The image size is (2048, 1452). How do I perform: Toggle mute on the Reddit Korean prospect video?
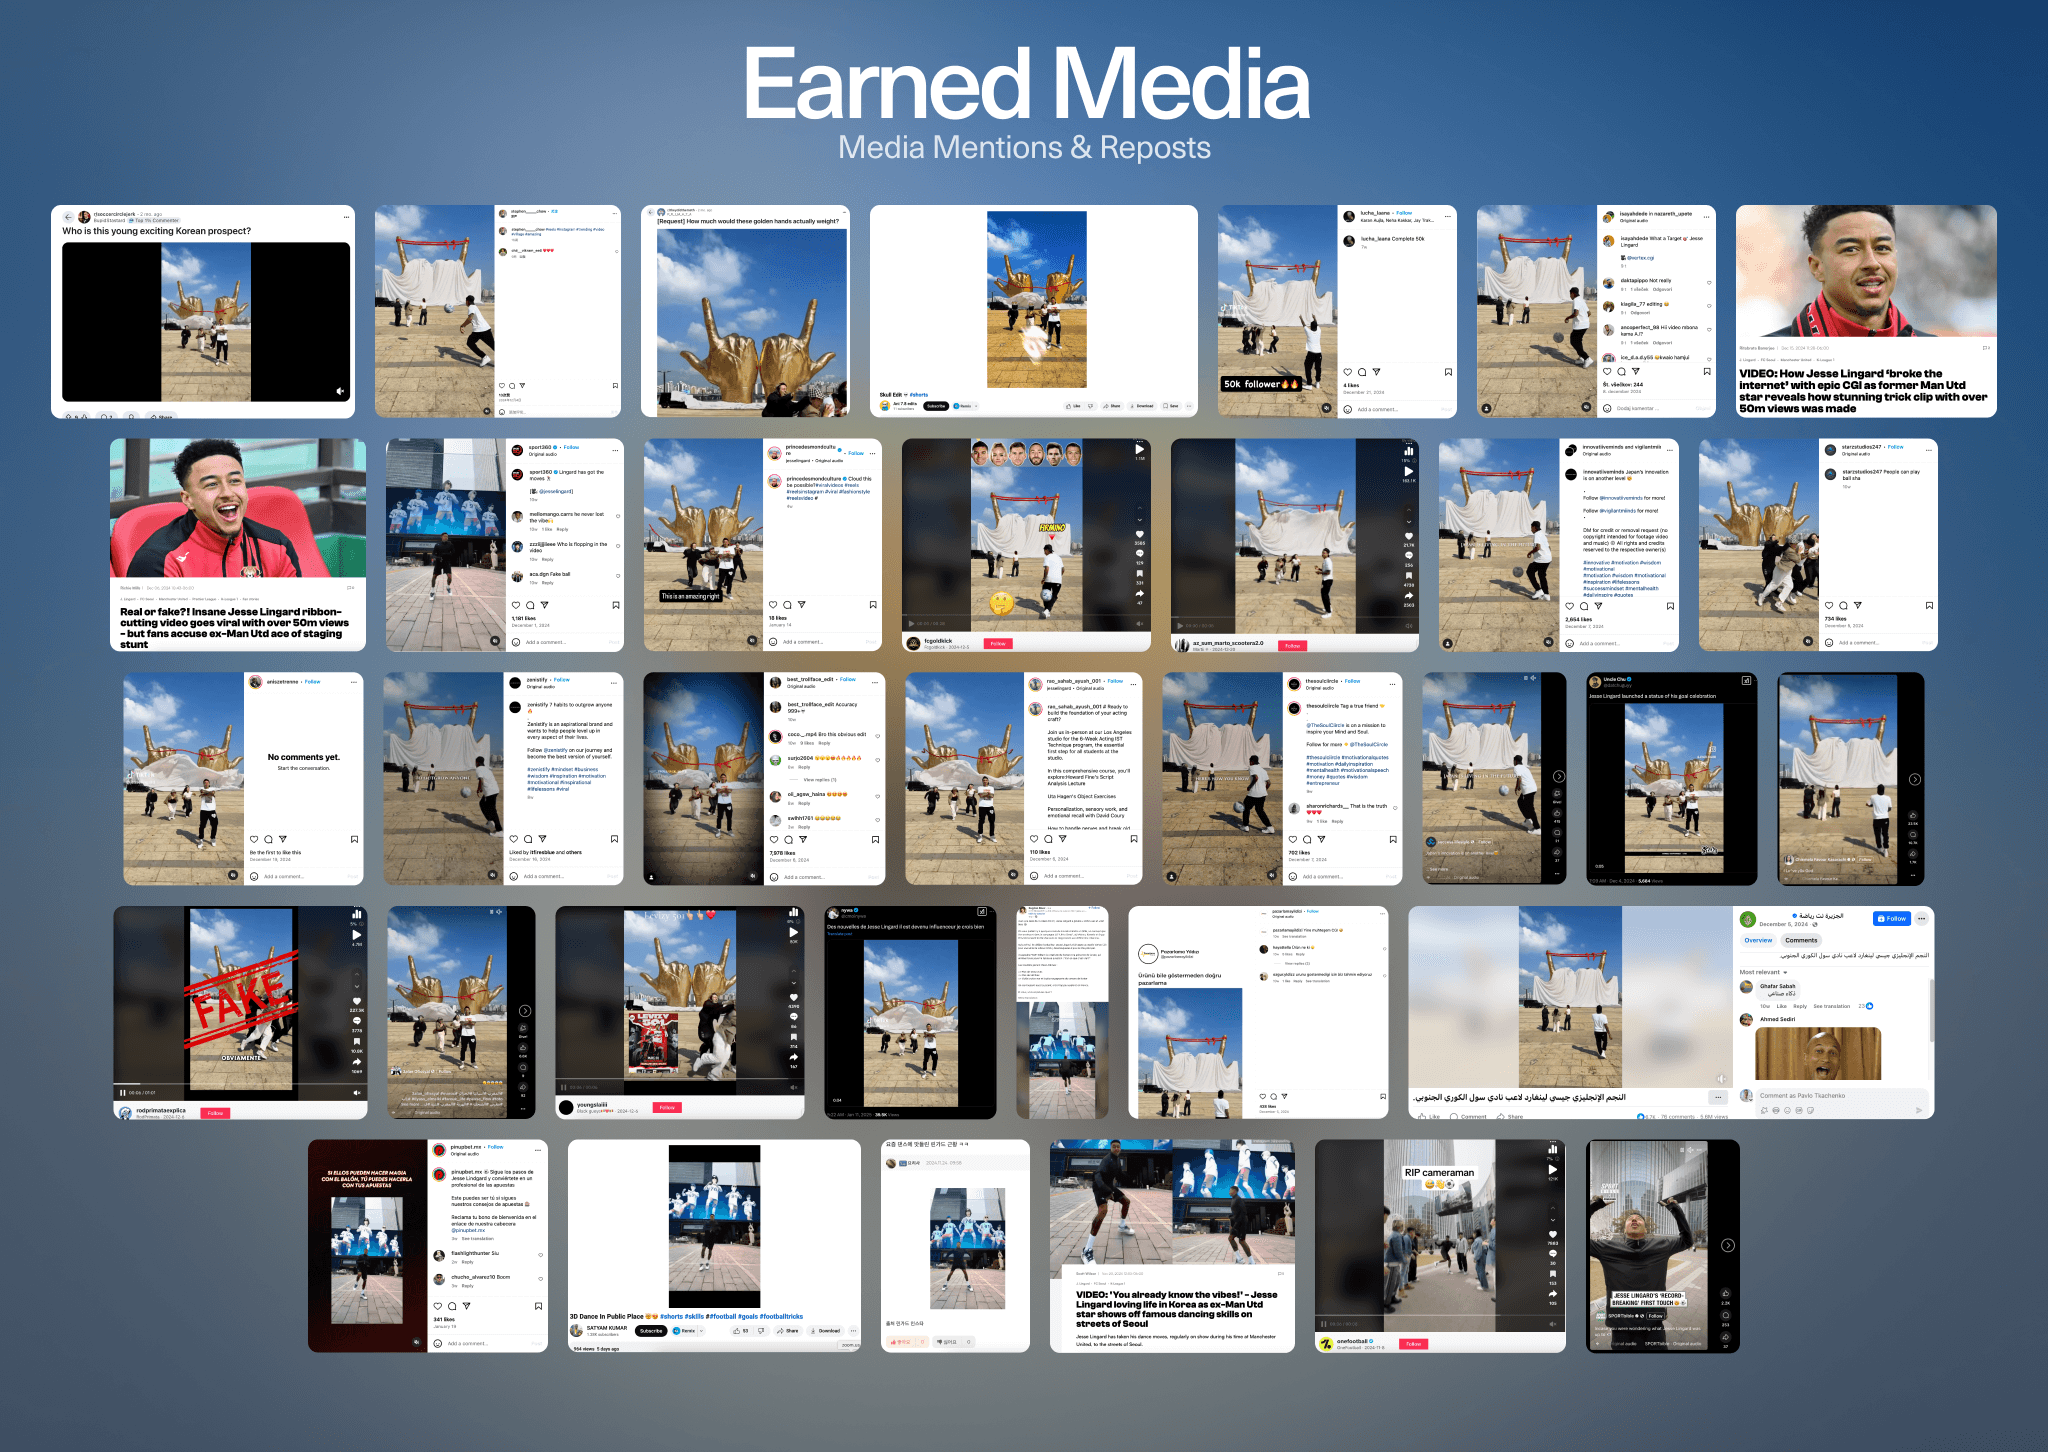[x=340, y=391]
